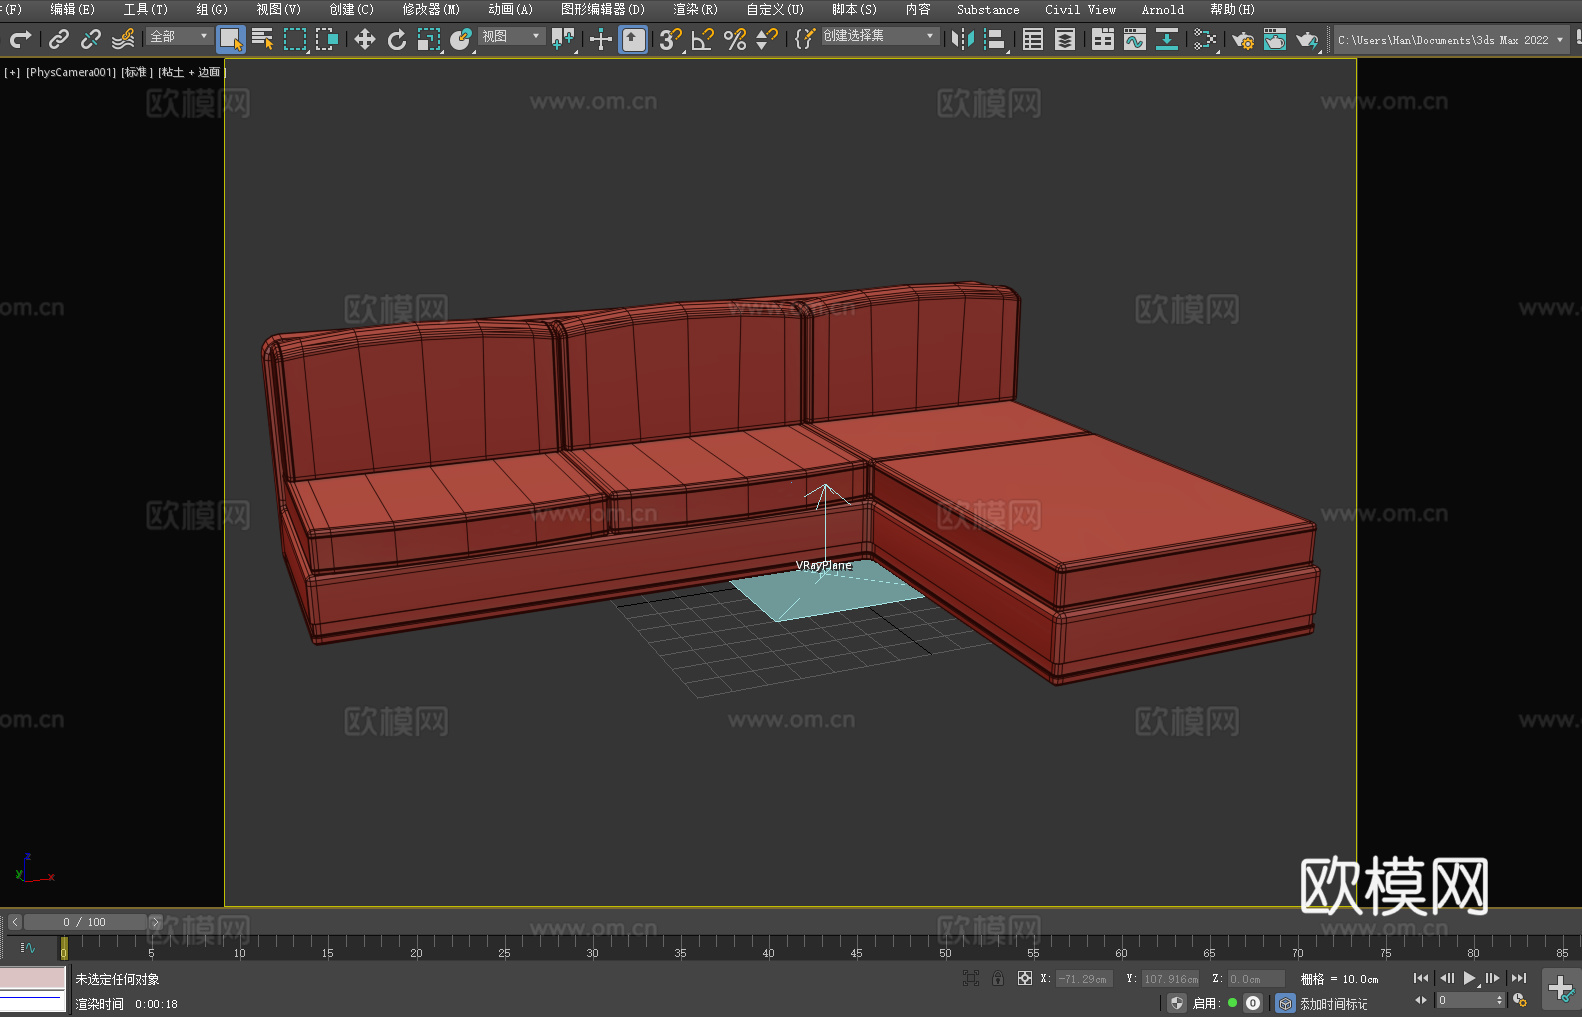Open the Material Editor nodes icon
Viewport: 1582px width, 1017px height.
tap(1205, 39)
